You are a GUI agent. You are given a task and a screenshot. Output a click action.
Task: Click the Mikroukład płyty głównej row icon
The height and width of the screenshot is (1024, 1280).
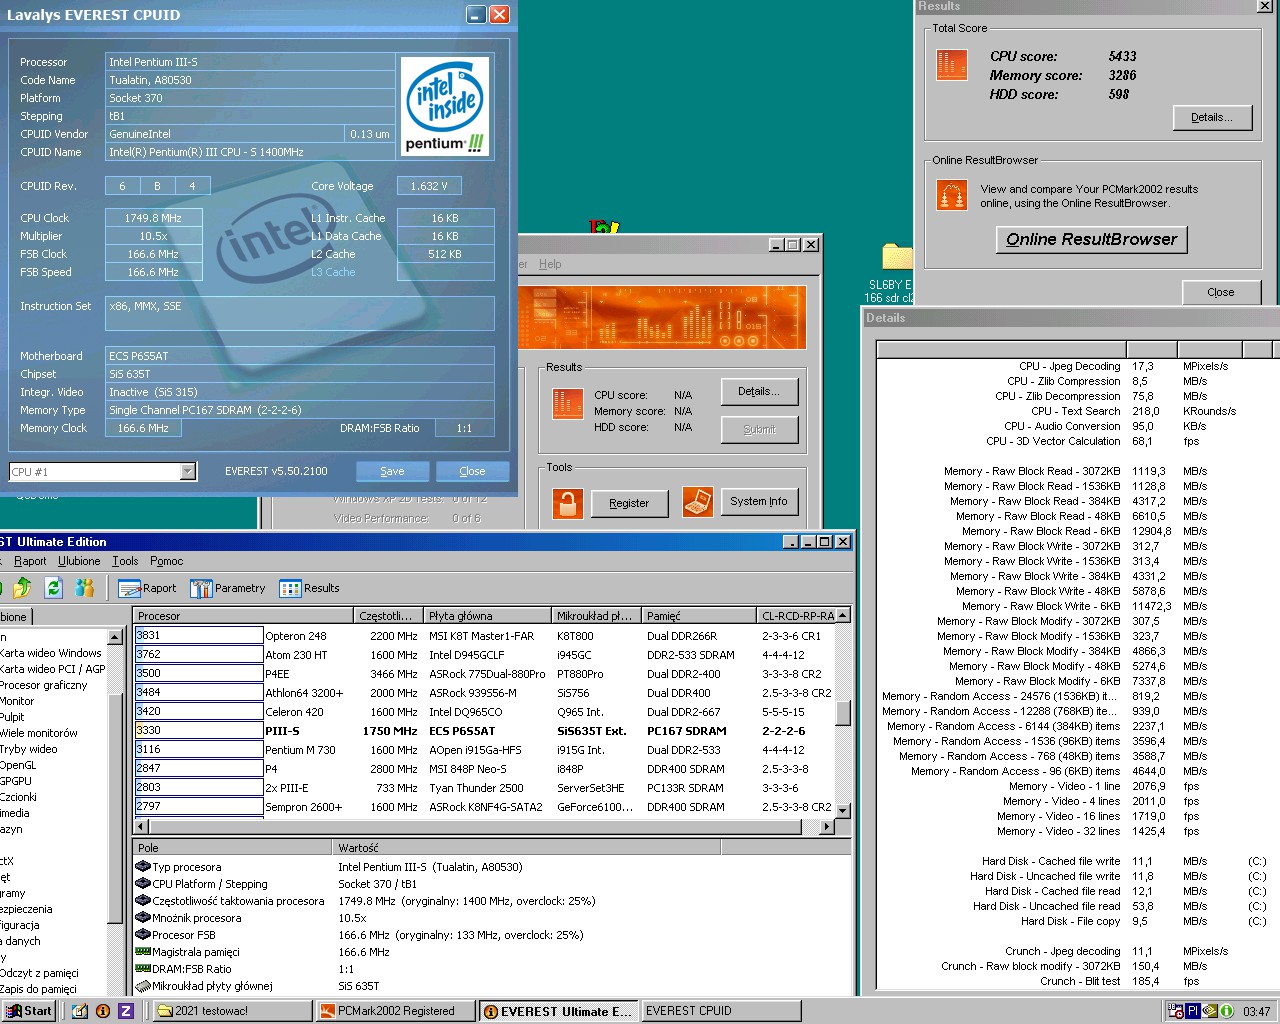(x=143, y=986)
